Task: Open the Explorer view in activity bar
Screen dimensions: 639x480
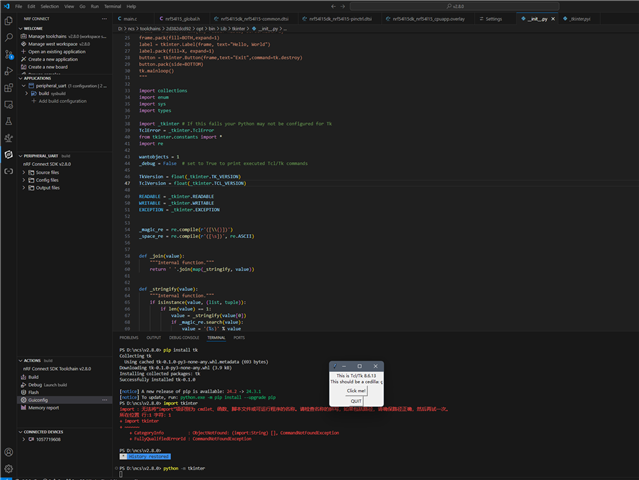Action: tap(9, 21)
